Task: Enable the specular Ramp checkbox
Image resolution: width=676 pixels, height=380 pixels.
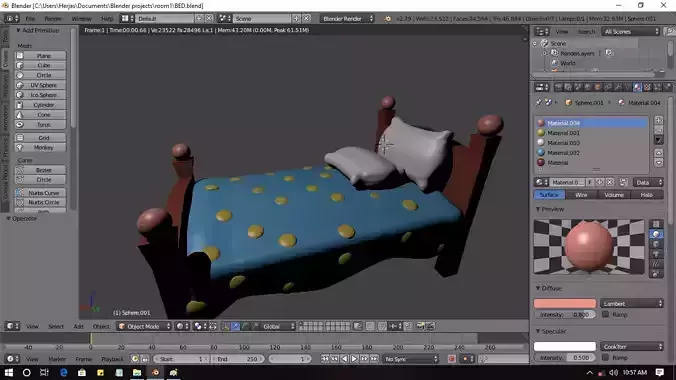Action: [x=606, y=358]
